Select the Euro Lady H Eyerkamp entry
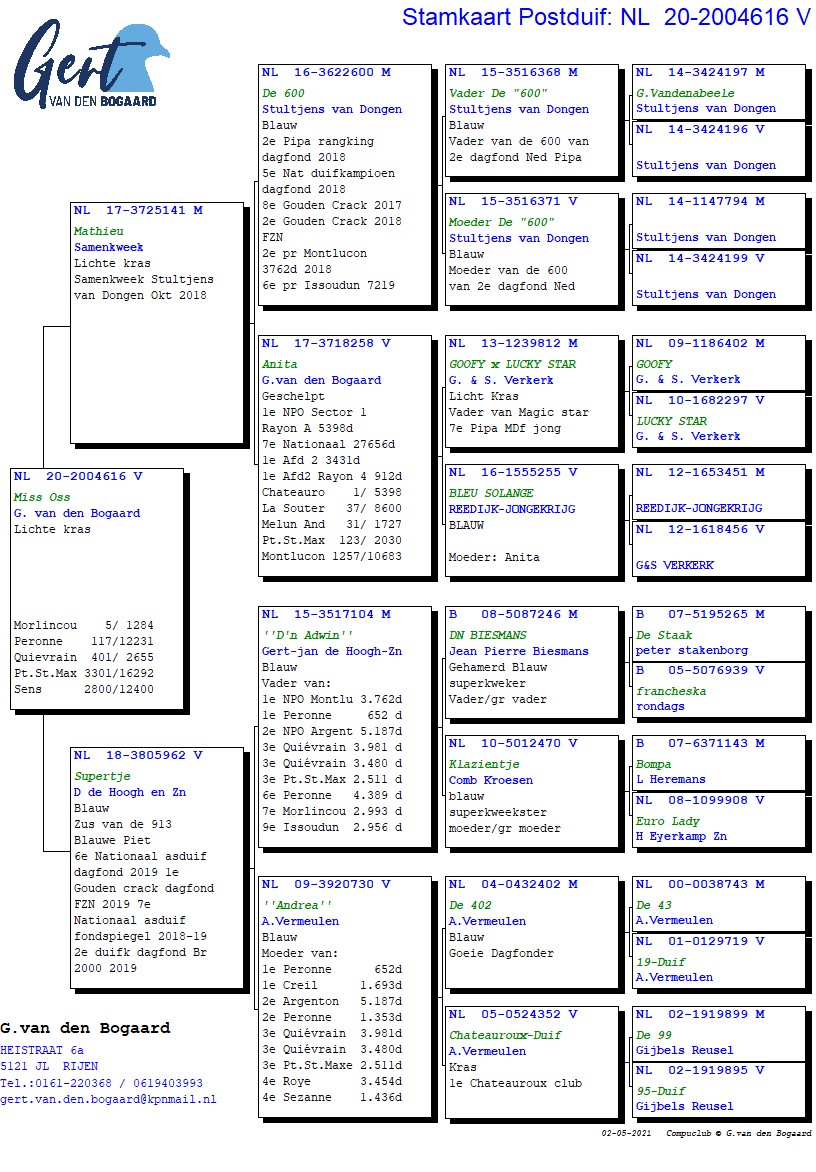The height and width of the screenshot is (1172, 816). click(x=718, y=820)
